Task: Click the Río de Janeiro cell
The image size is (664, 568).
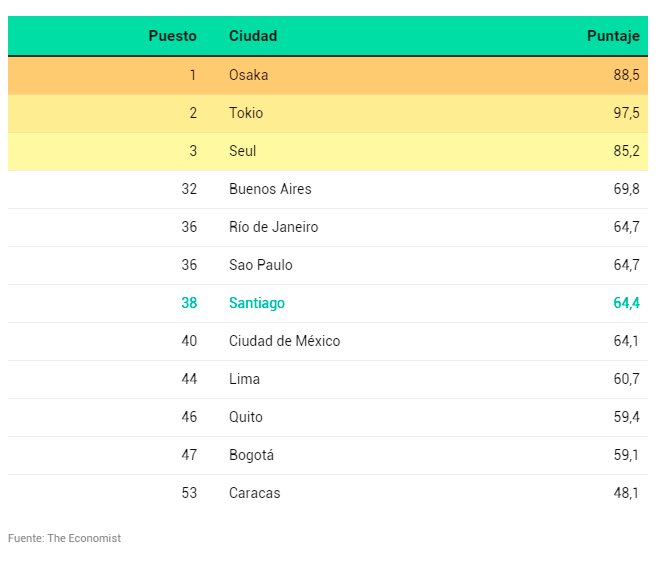Action: (273, 227)
